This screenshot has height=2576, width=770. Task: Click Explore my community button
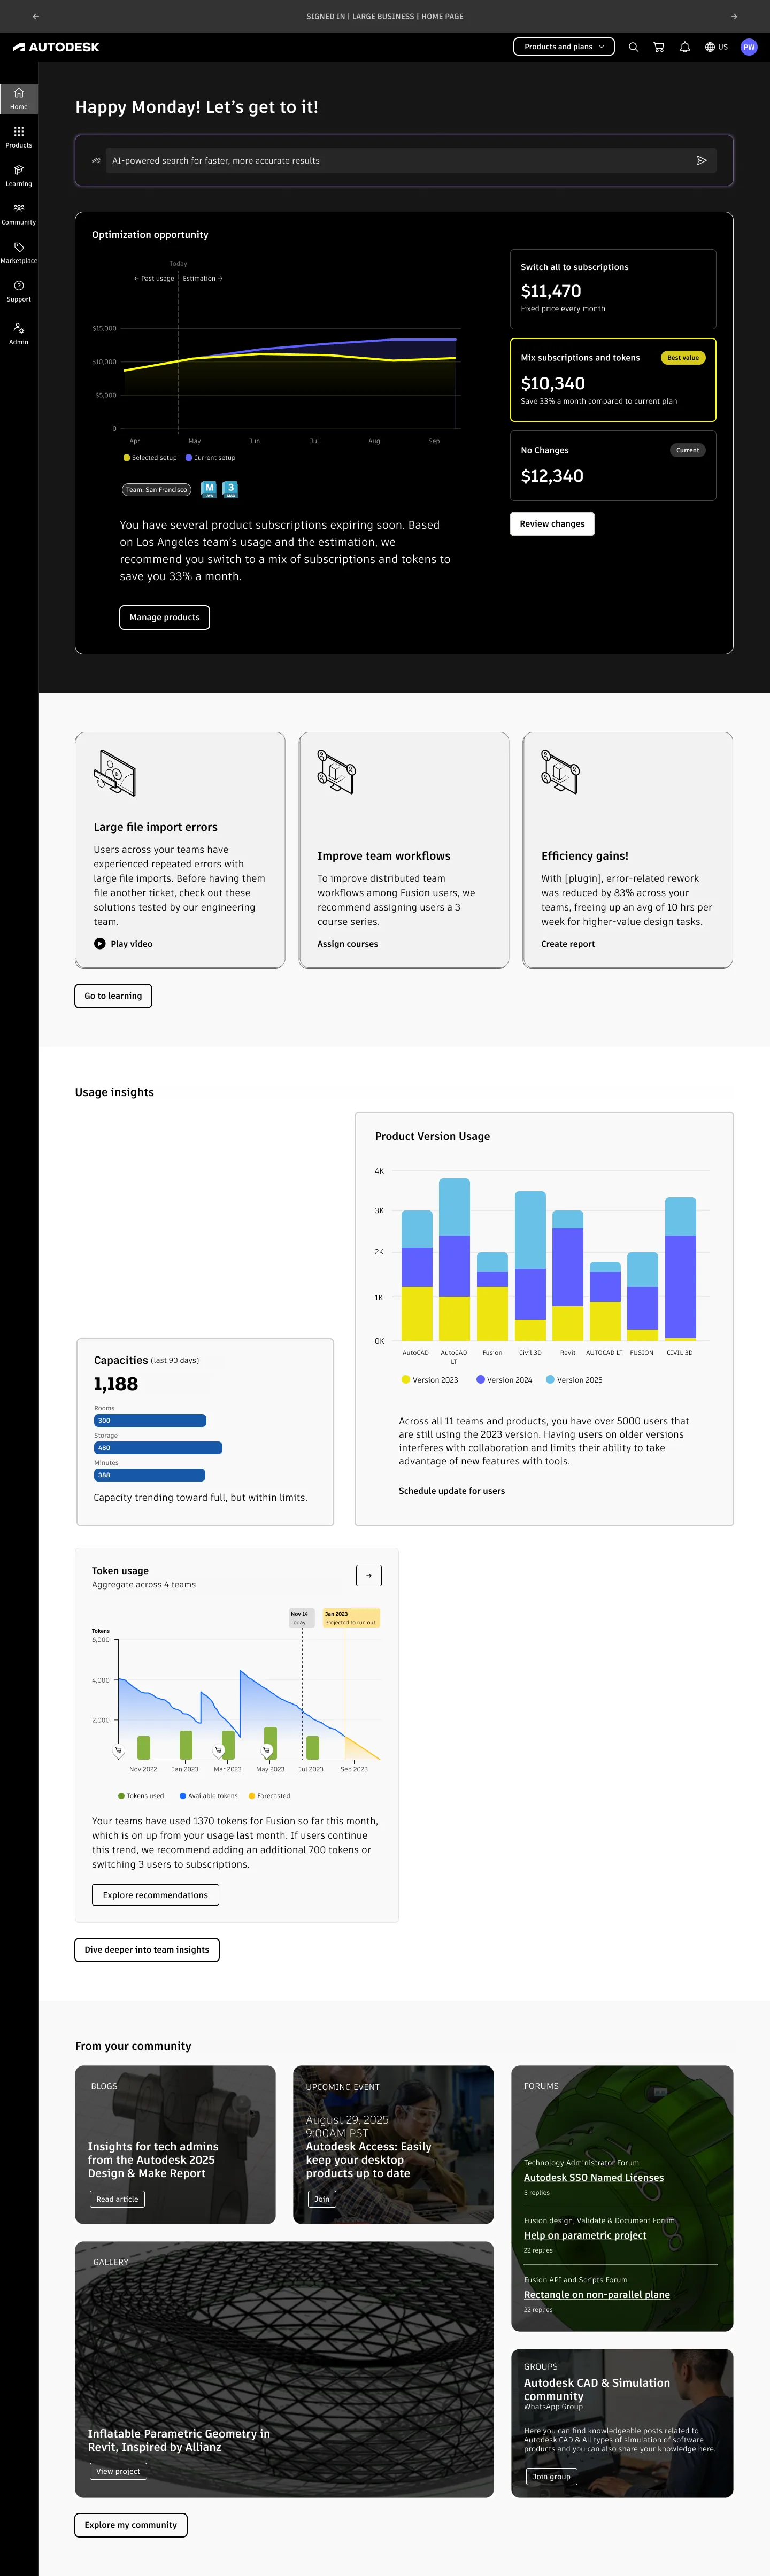click(x=131, y=2525)
